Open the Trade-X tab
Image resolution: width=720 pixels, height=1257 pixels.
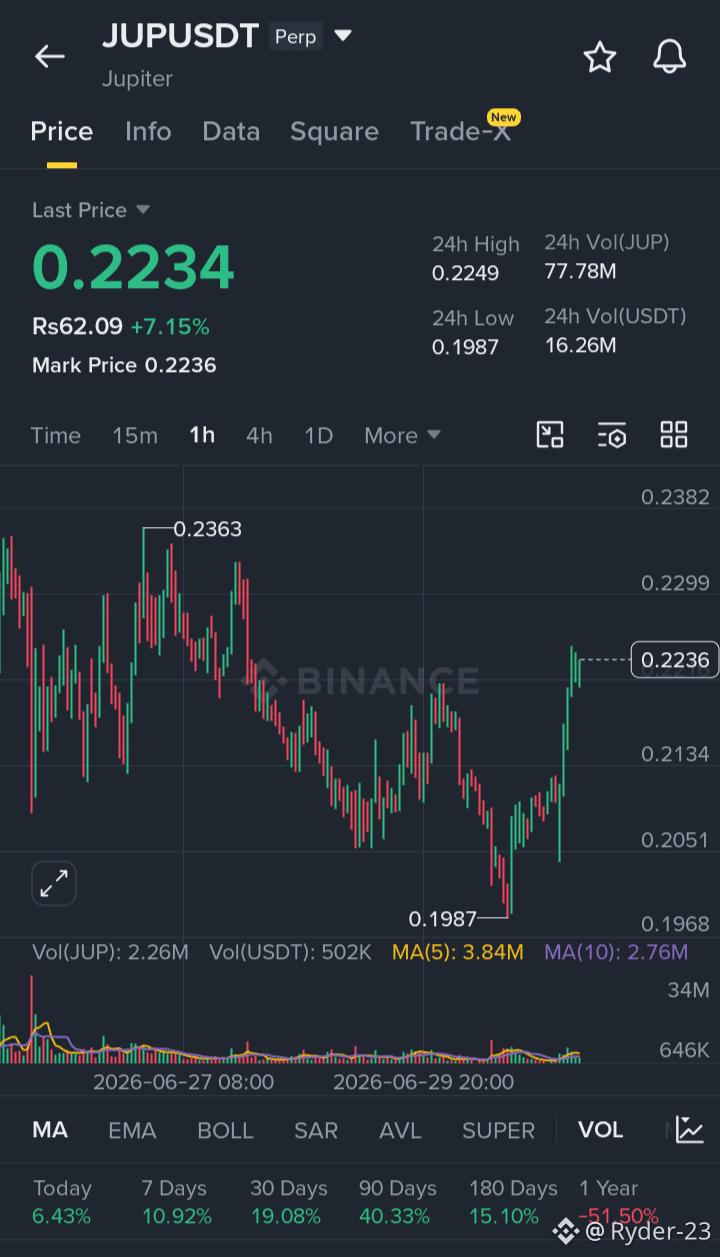[461, 132]
